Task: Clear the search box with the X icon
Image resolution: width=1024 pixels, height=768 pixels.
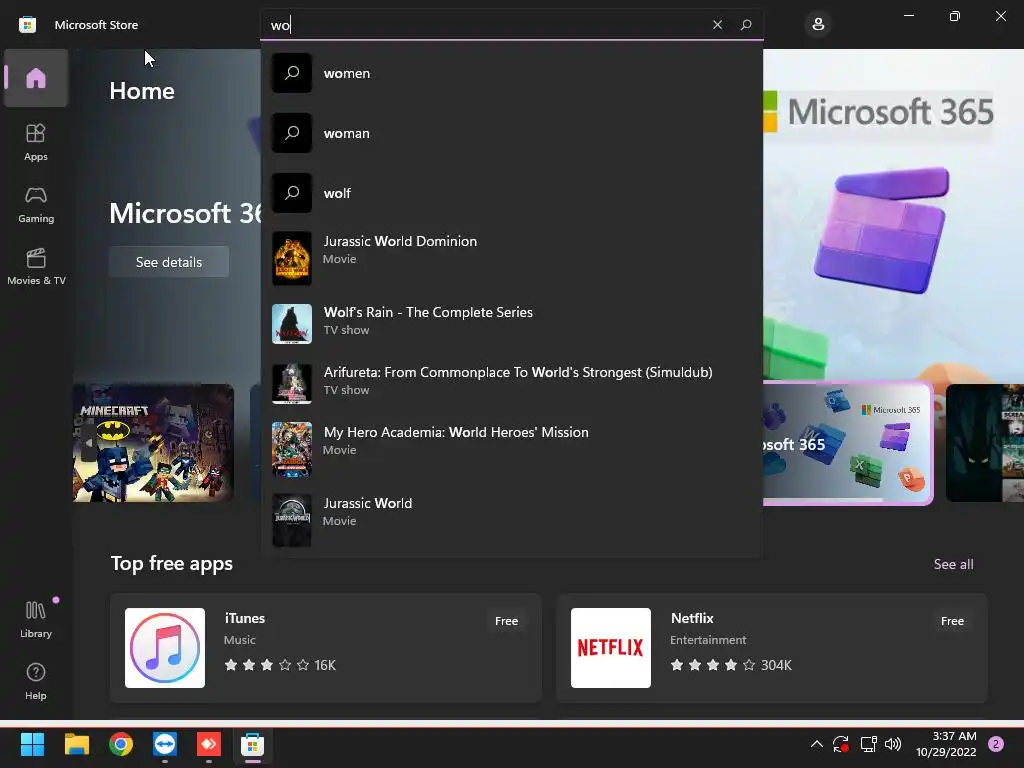Action: click(717, 25)
